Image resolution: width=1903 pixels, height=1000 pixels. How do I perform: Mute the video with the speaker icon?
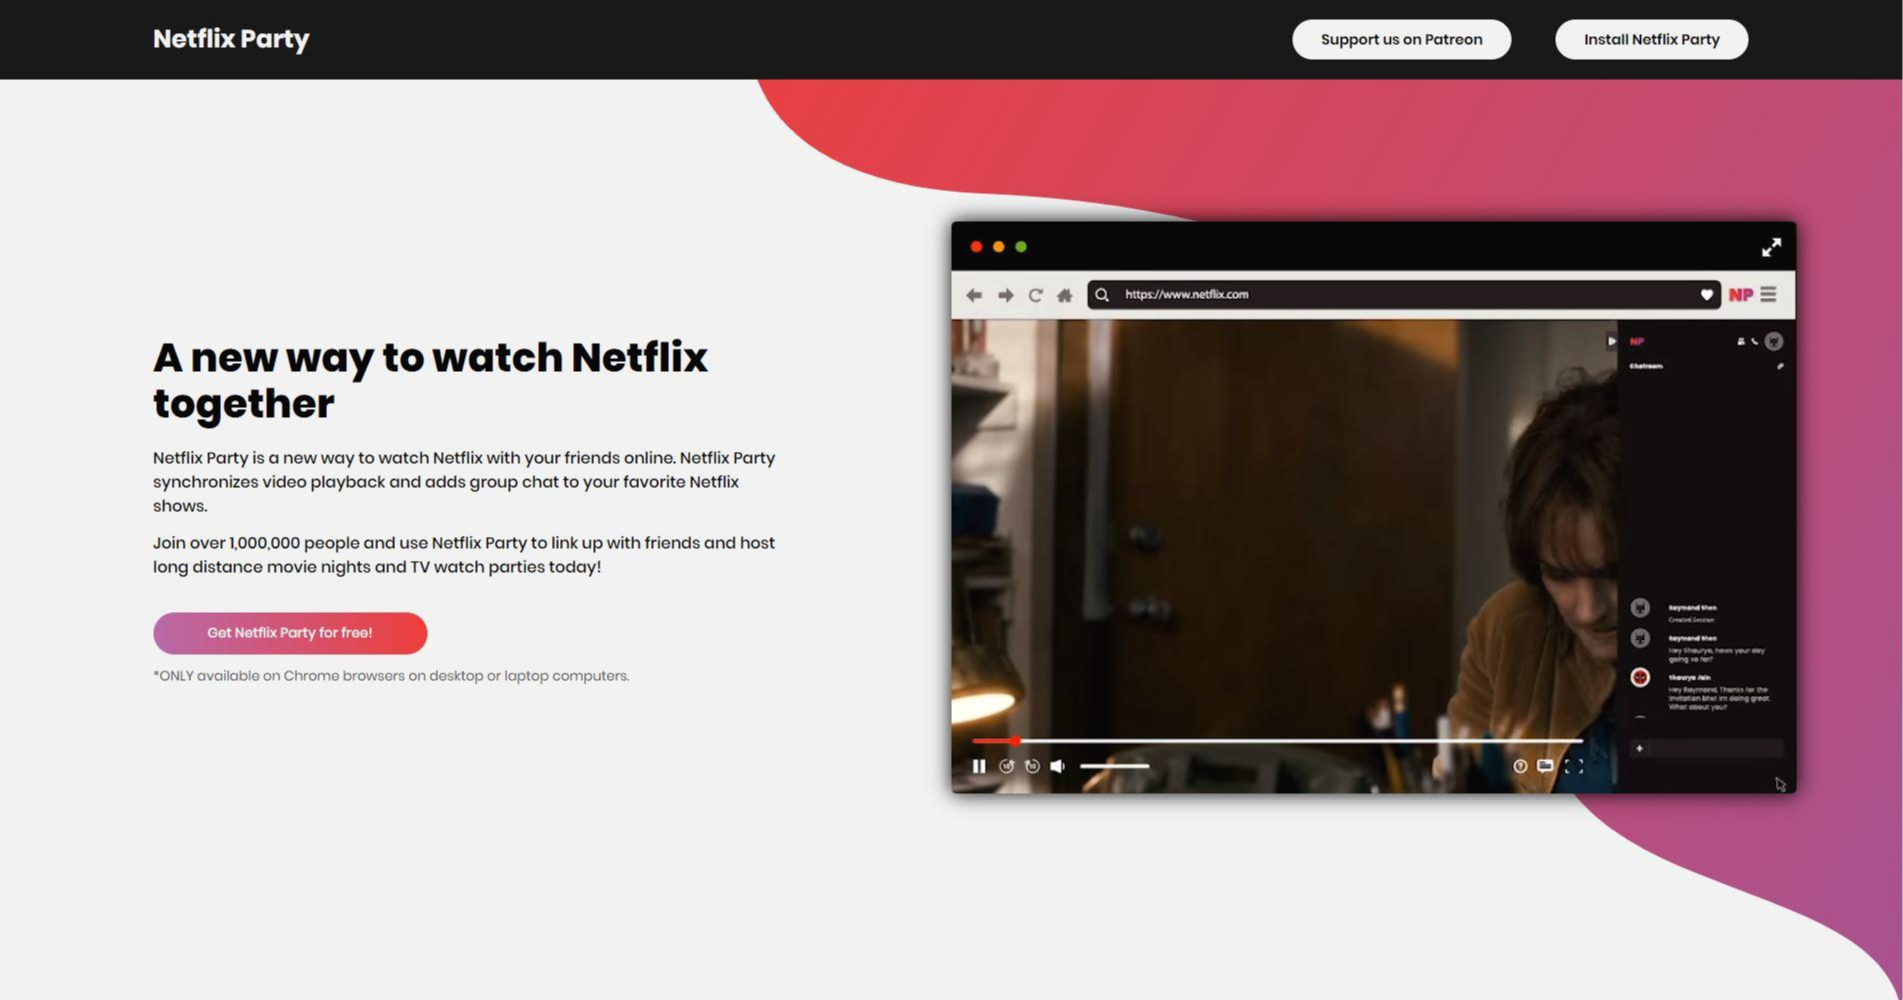1058,766
